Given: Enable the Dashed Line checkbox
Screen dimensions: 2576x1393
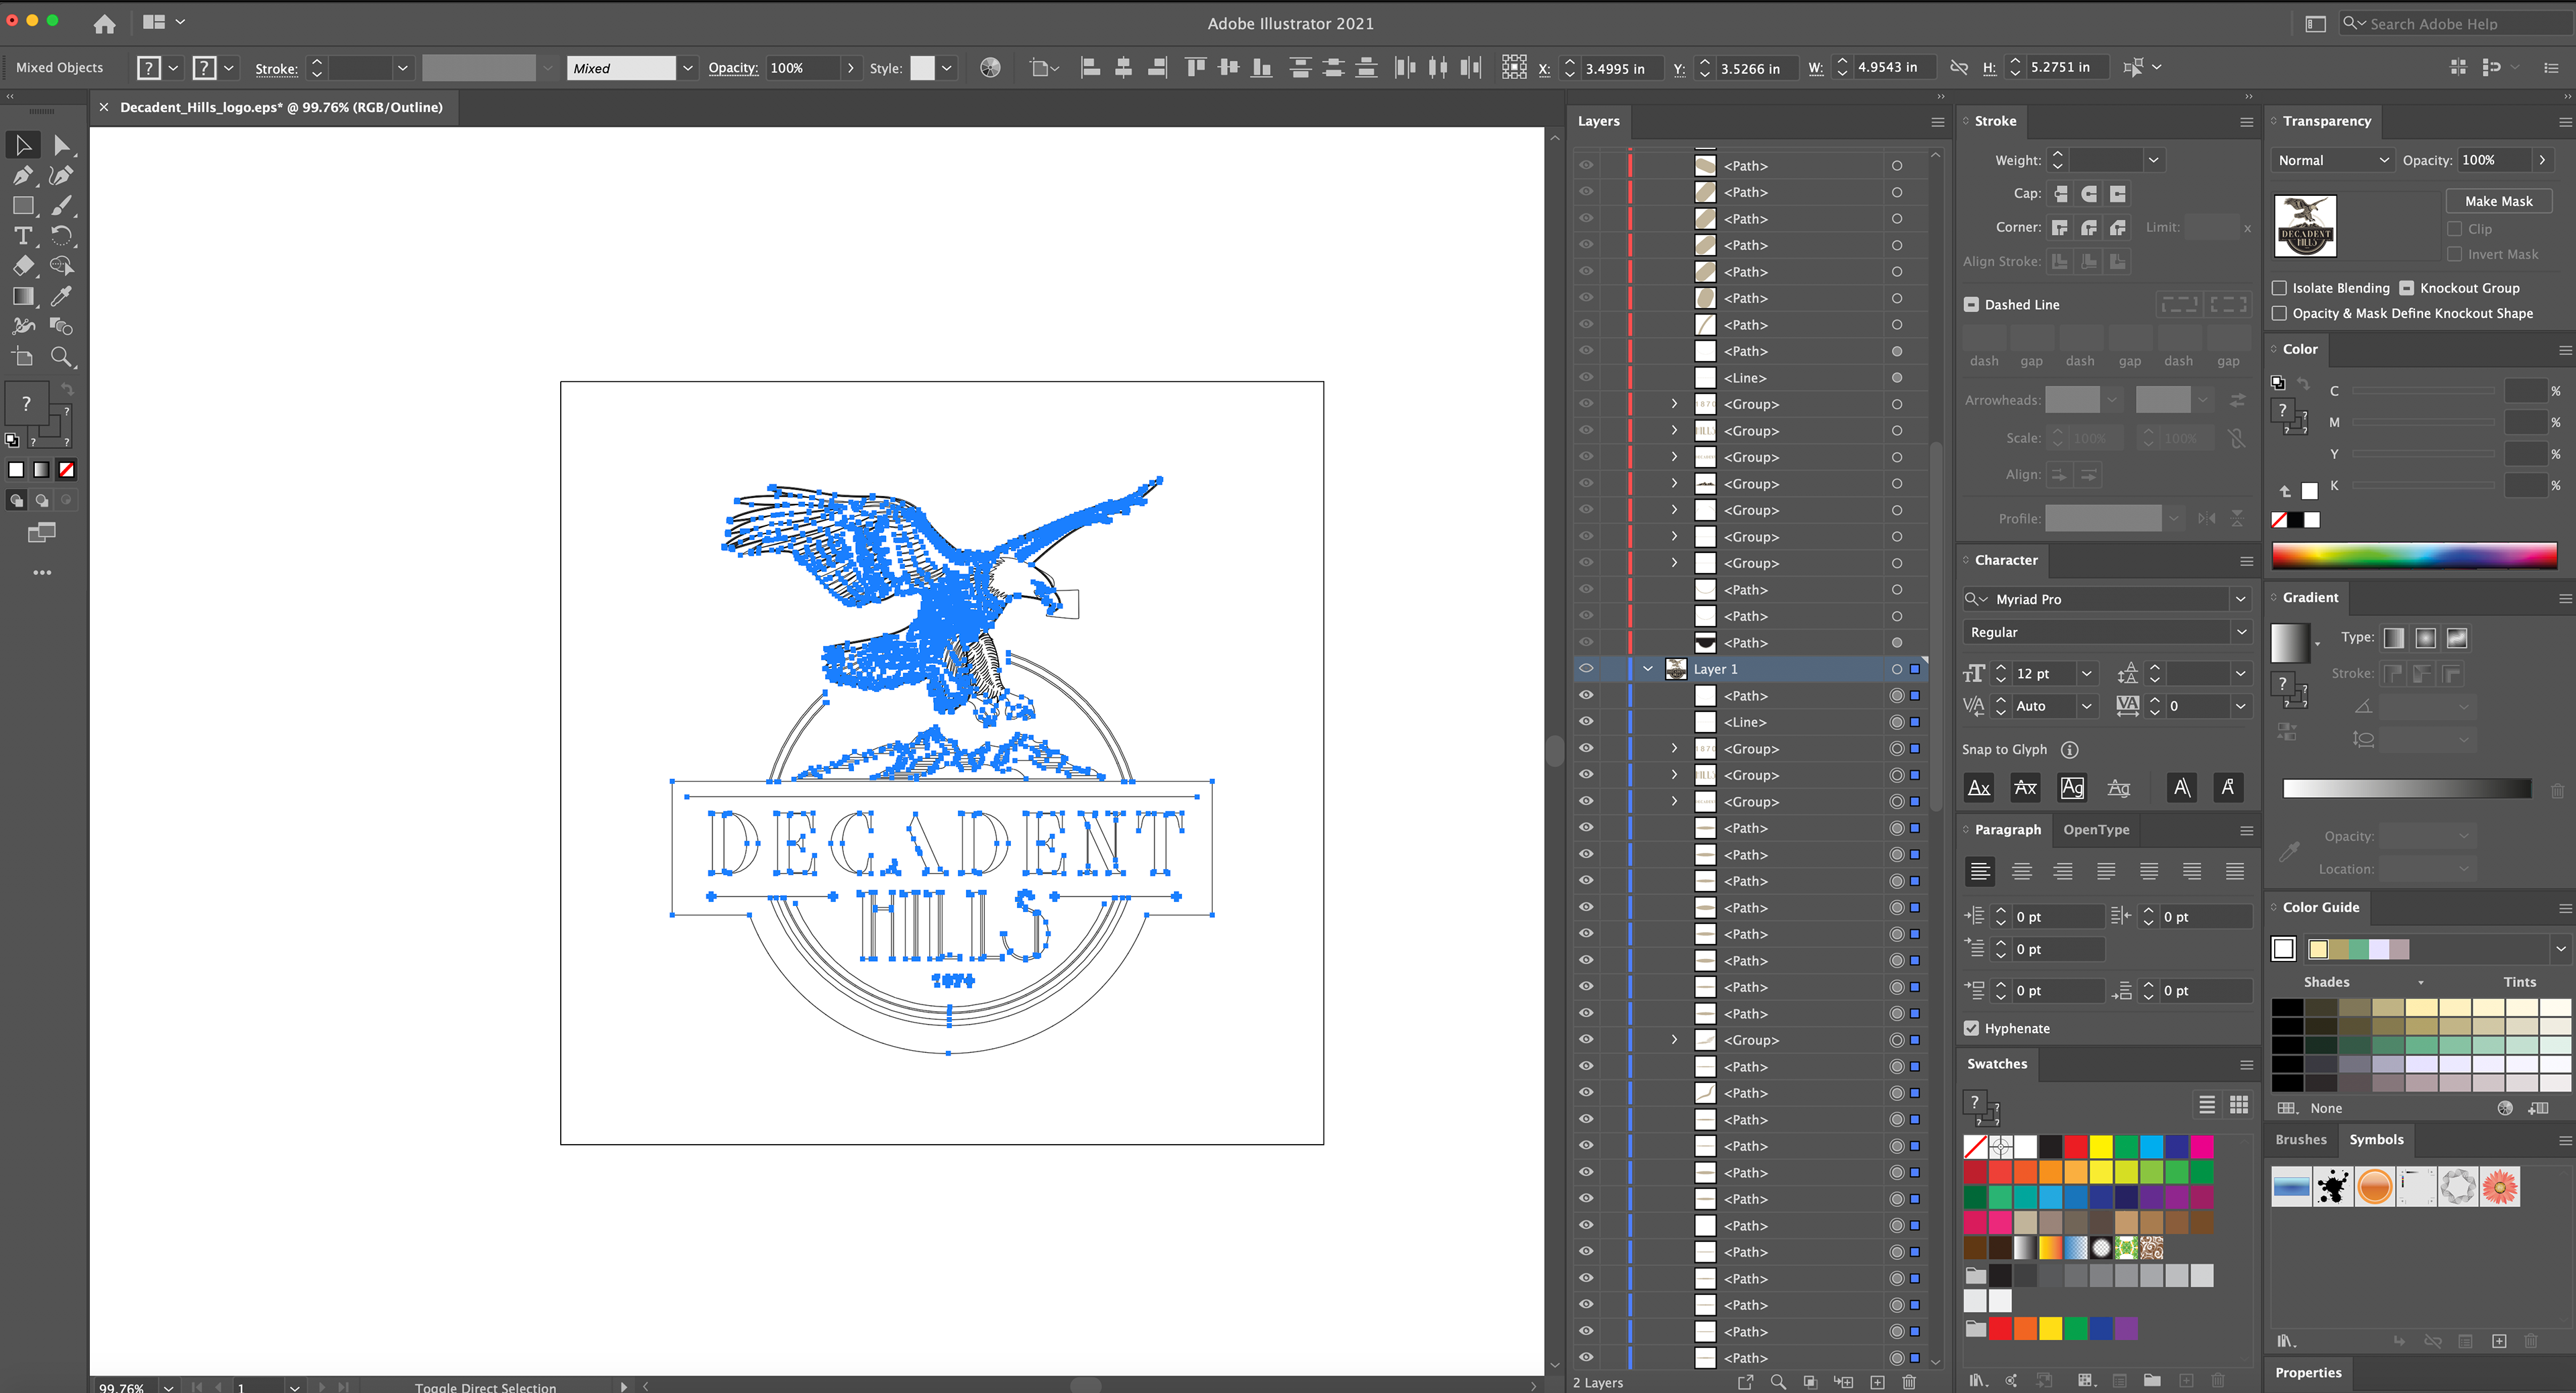Looking at the screenshot, I should point(1971,305).
